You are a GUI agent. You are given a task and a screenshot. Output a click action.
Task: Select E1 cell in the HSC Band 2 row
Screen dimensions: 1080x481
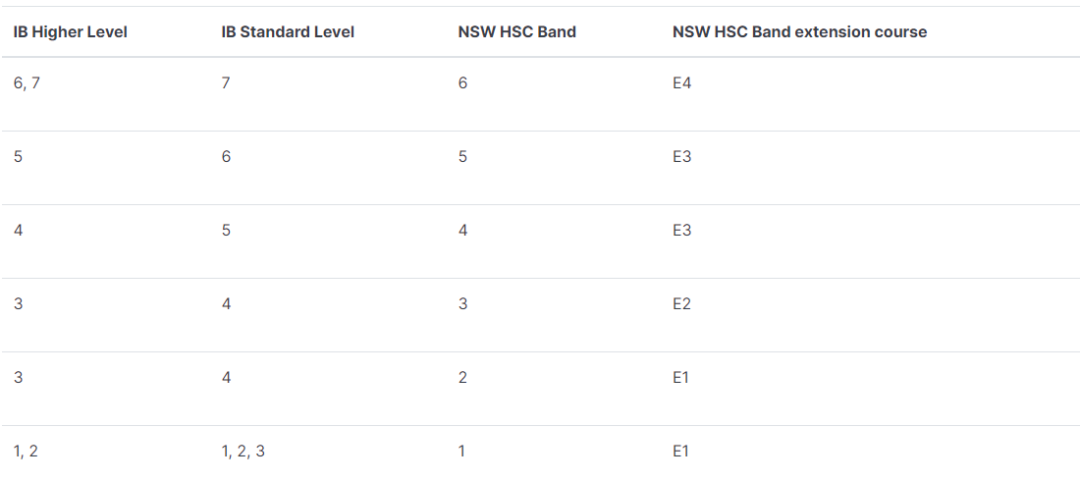click(681, 378)
